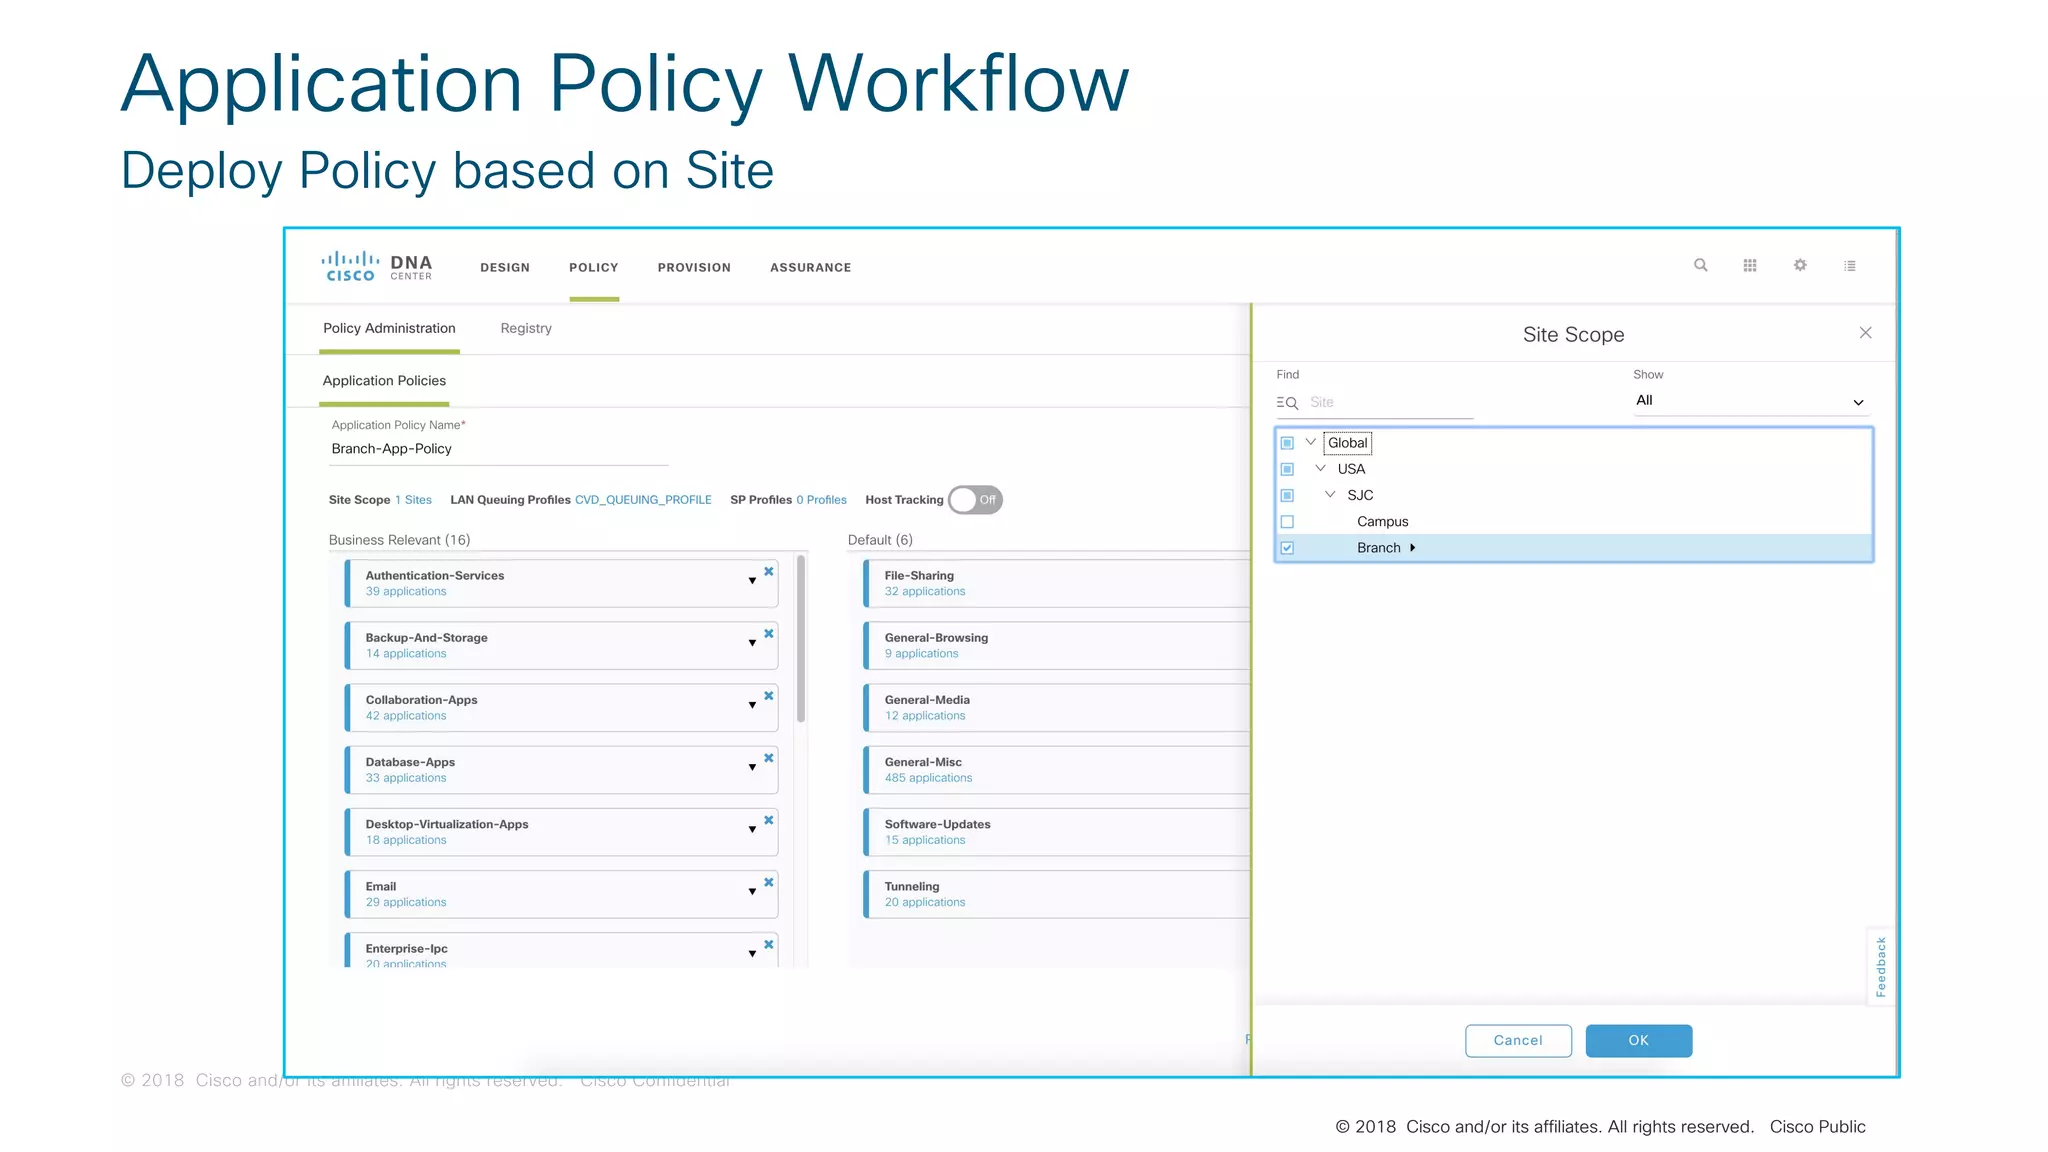Open the ASSURANCE menu
The width and height of the screenshot is (2048, 1152).
pos(811,268)
